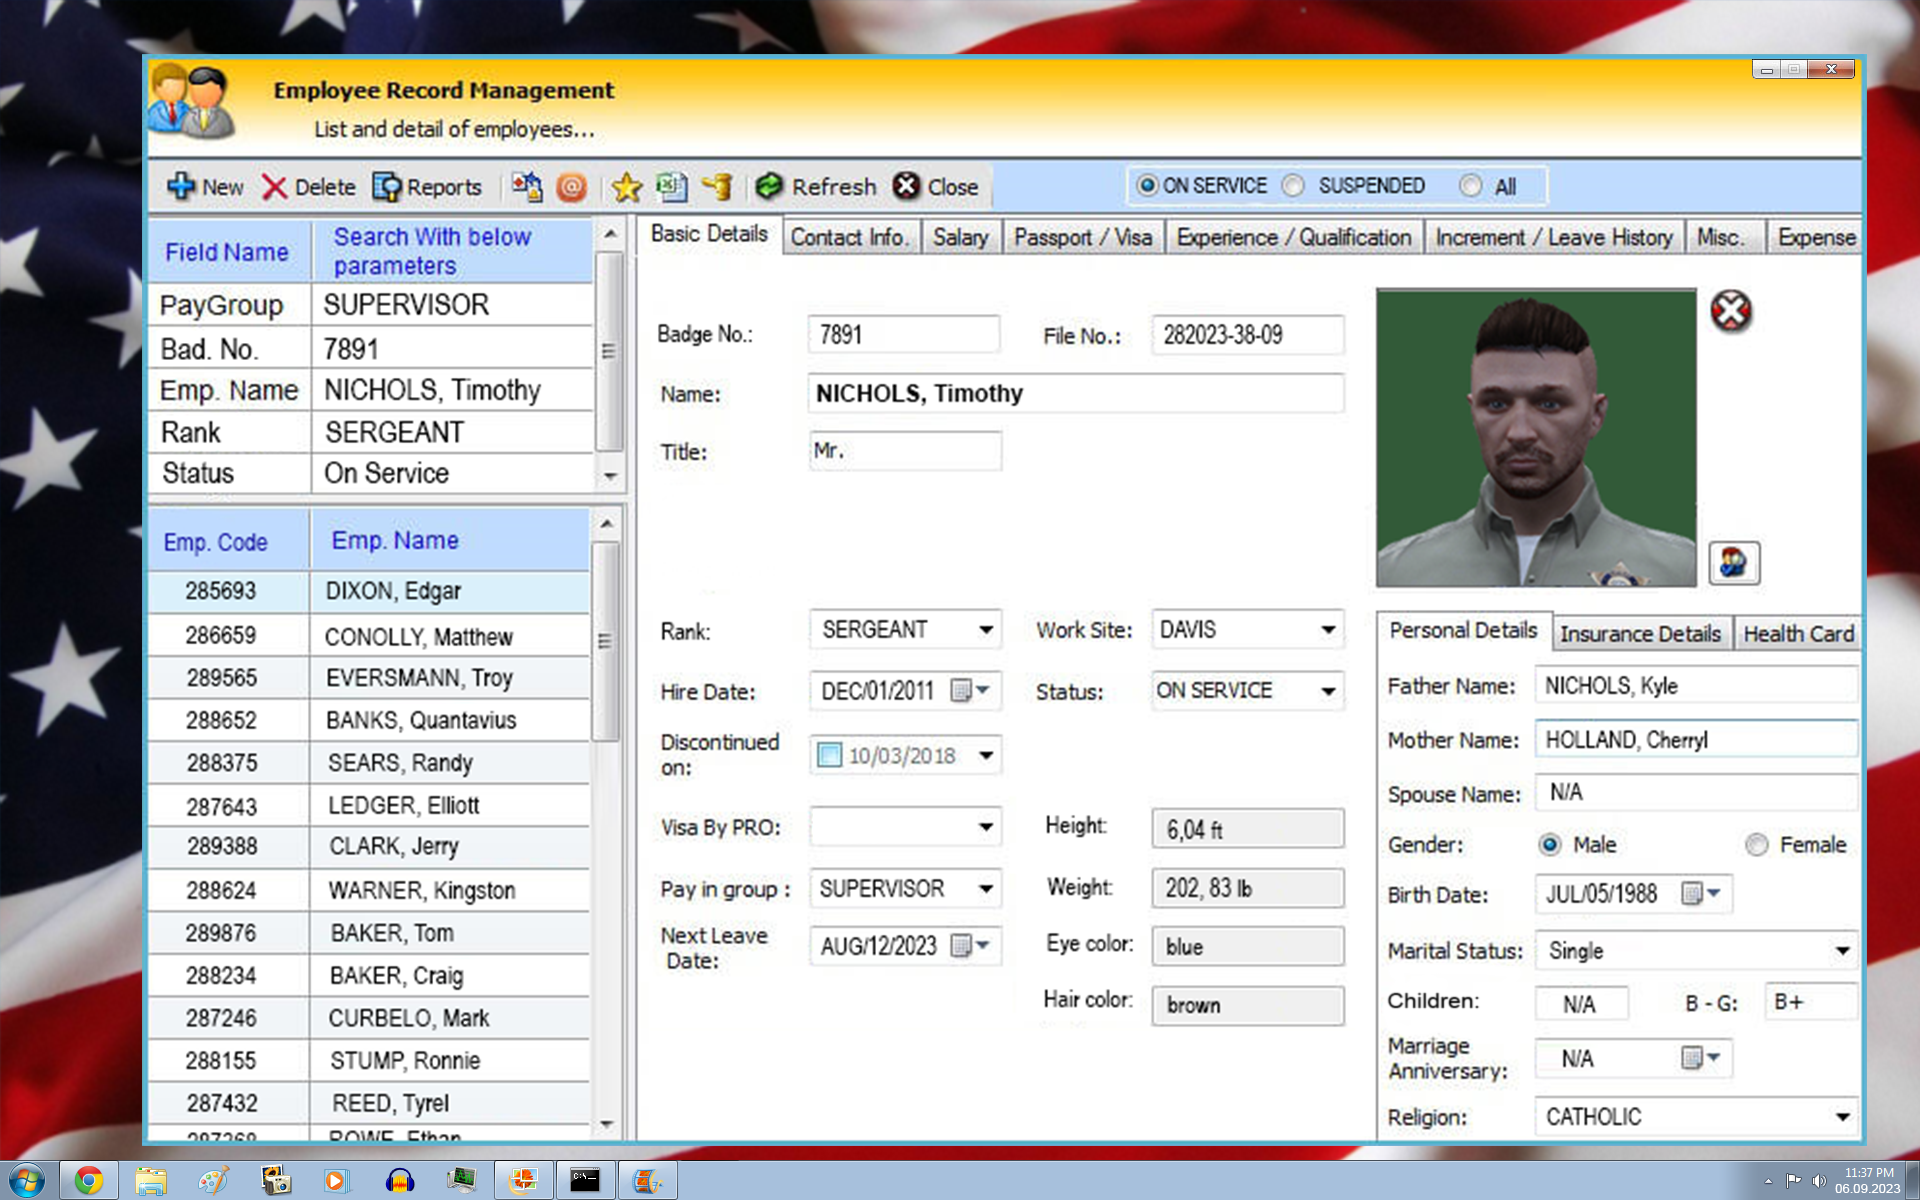Viewport: 1920px width, 1200px height.
Task: Open the Status ON SERVICE dropdown
Action: (x=1328, y=691)
